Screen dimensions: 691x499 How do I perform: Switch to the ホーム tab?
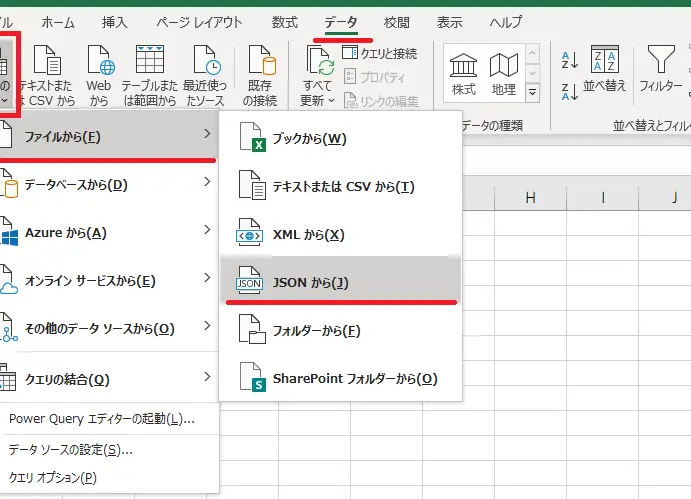[58, 22]
